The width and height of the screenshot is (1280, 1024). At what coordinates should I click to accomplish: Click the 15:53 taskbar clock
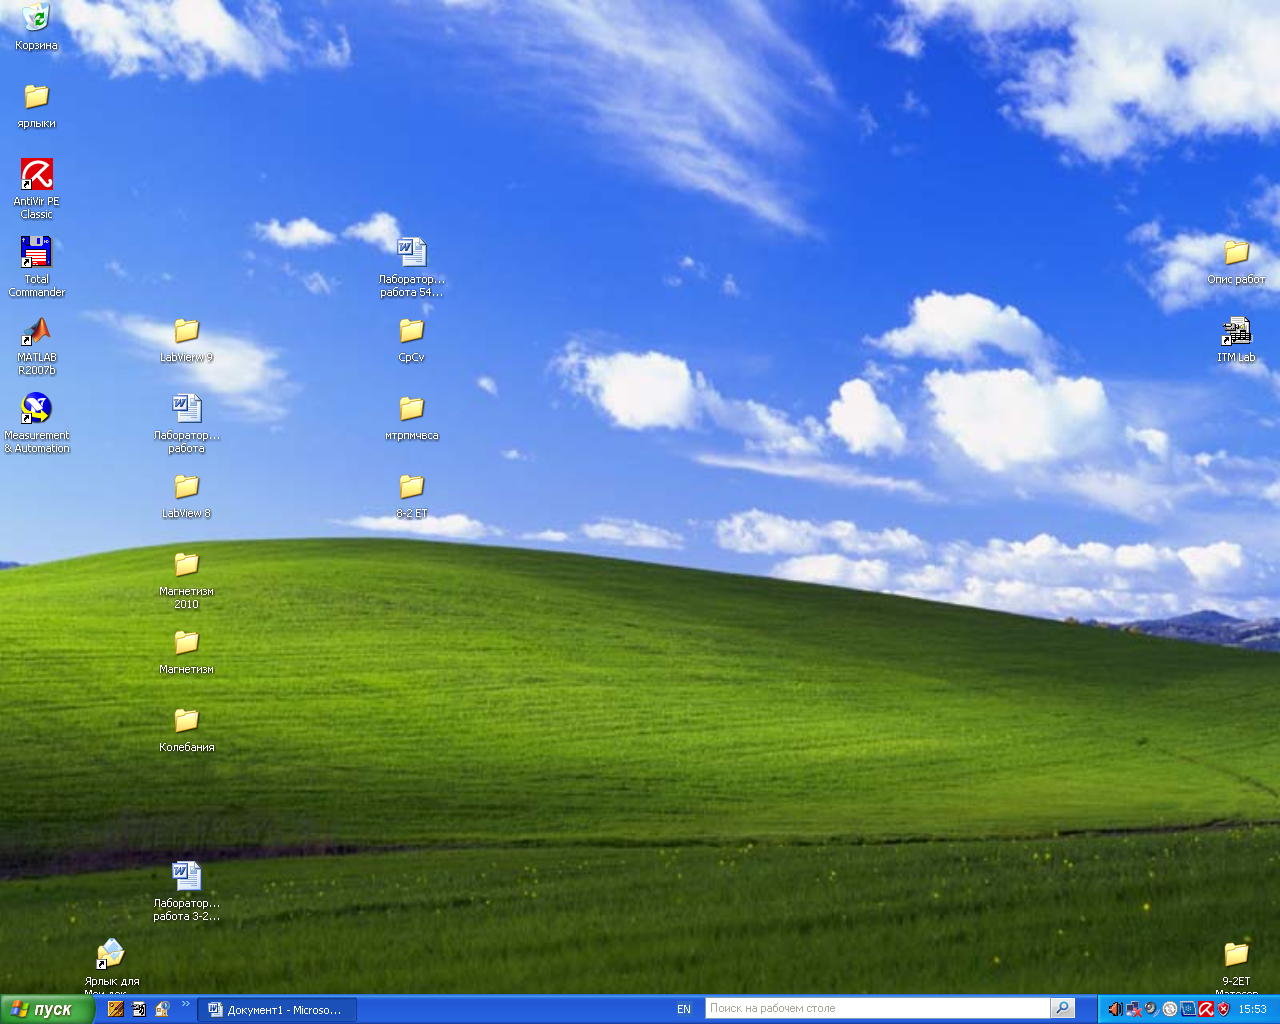(1252, 1009)
